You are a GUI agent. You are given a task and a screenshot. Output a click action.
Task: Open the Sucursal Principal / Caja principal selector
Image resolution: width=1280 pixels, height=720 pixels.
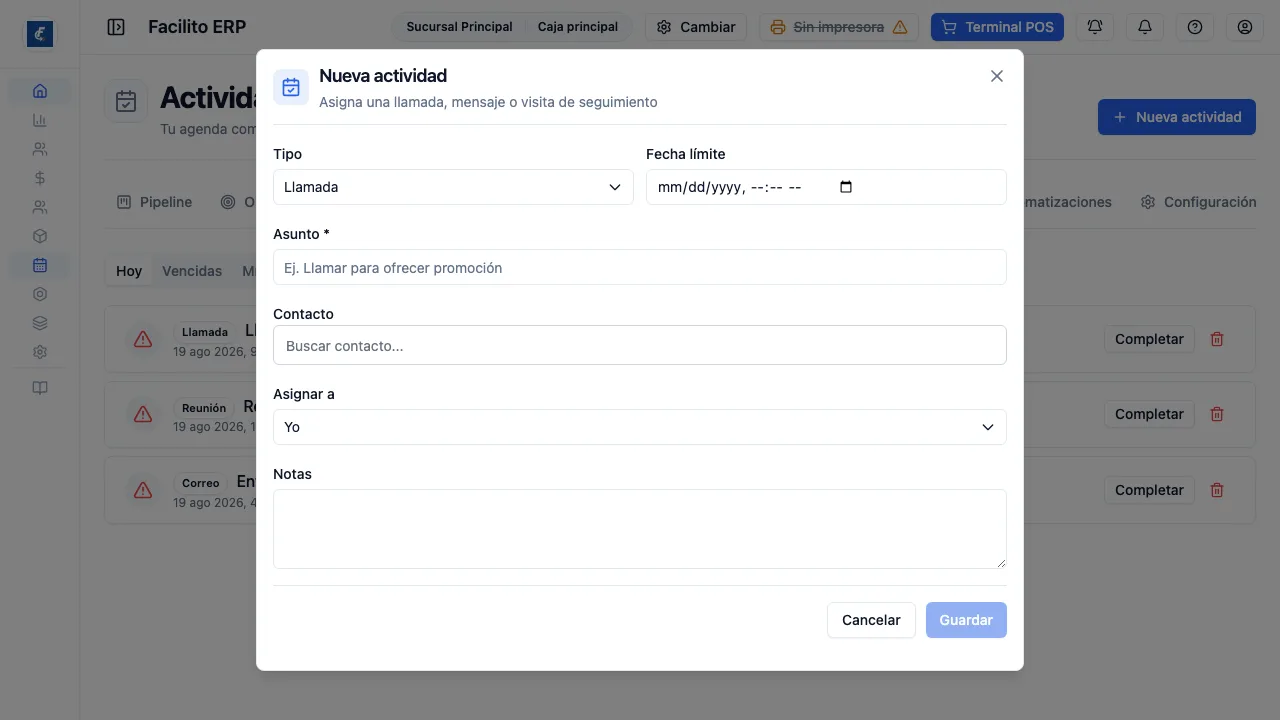coord(512,27)
